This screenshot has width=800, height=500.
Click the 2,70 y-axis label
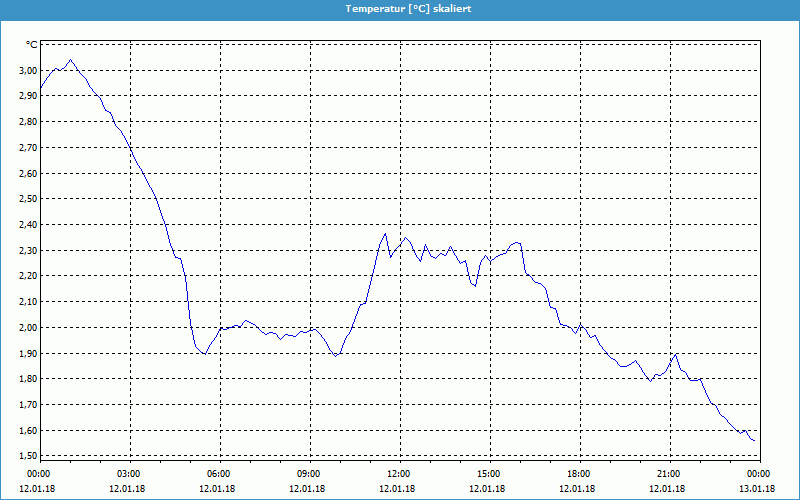26,148
